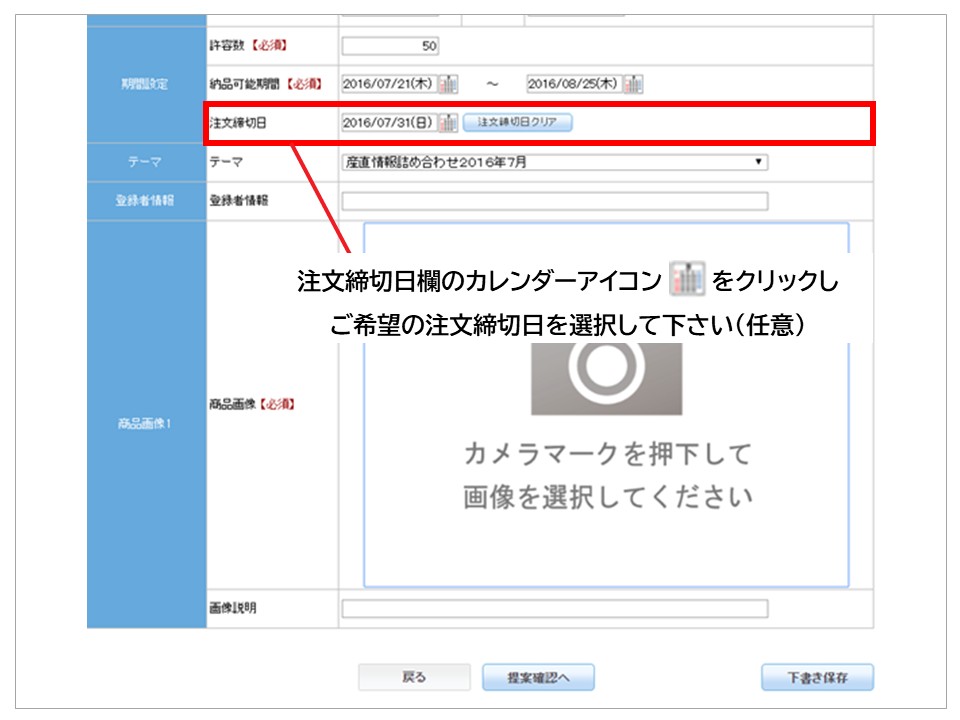Open calendar icon for delivery end date

(x=633, y=85)
